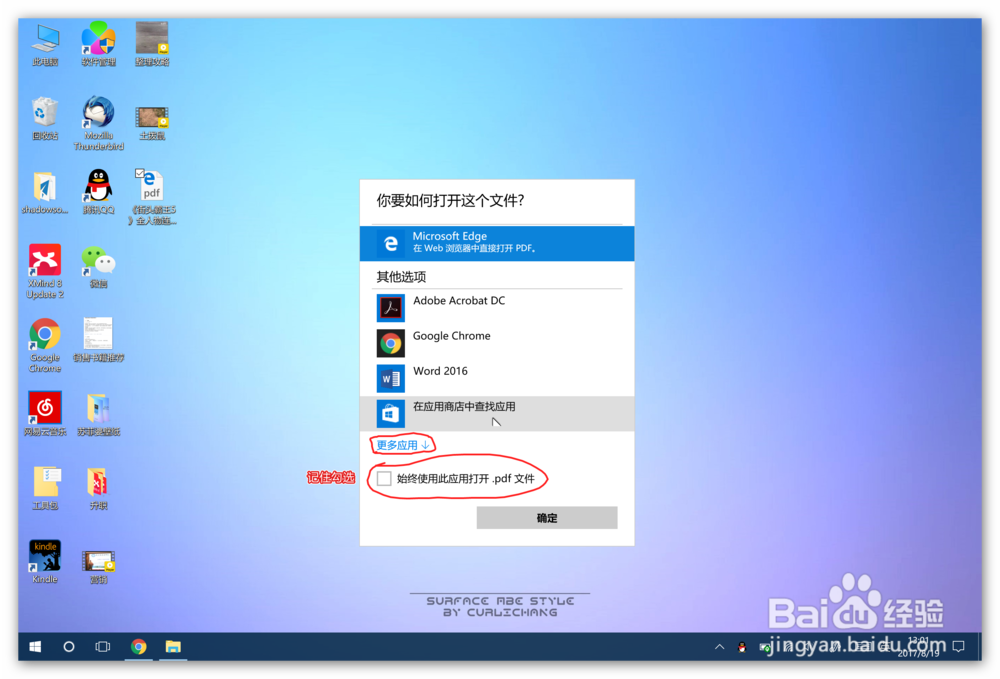Open the Windows Start menu
Viewport: 1000px width, 679px height.
(x=35, y=646)
